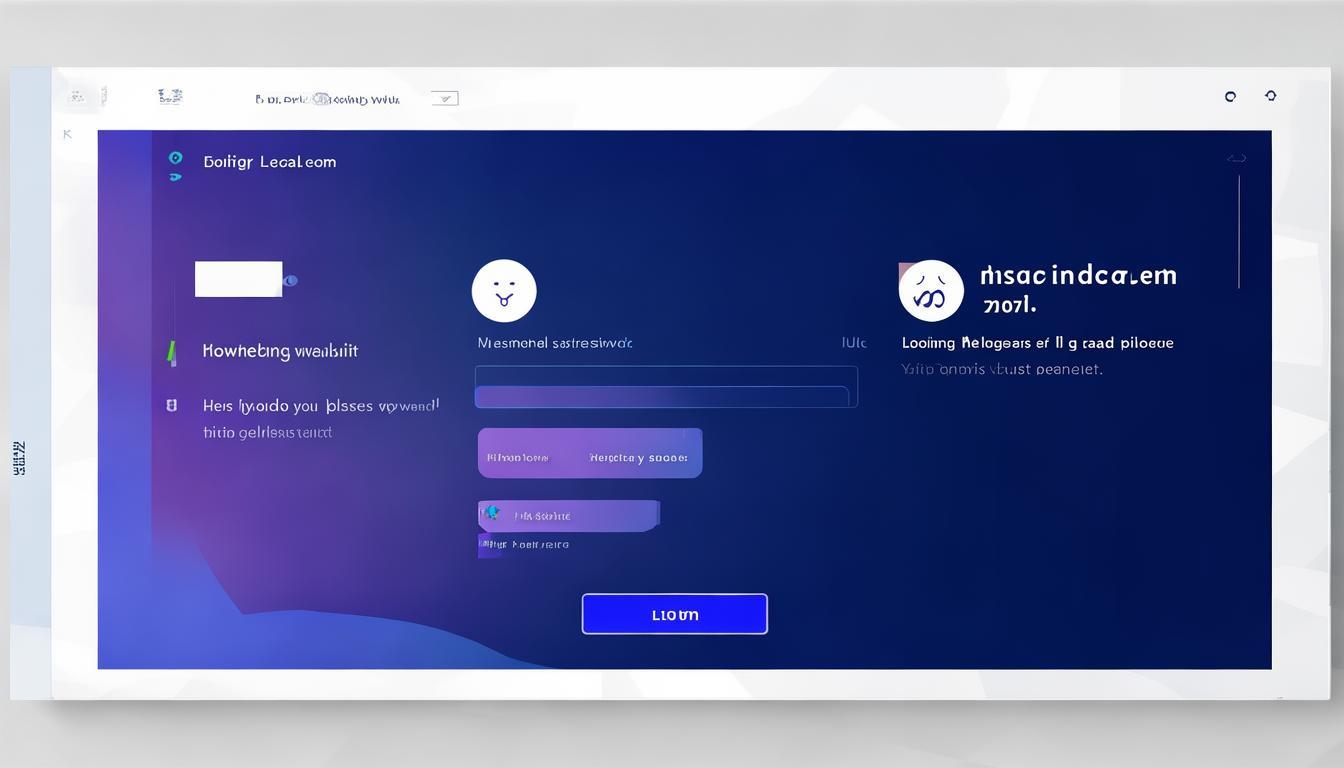Image resolution: width=1344 pixels, height=768 pixels.
Task: Click the green marker icon beside Howhebing
Action: click(172, 351)
